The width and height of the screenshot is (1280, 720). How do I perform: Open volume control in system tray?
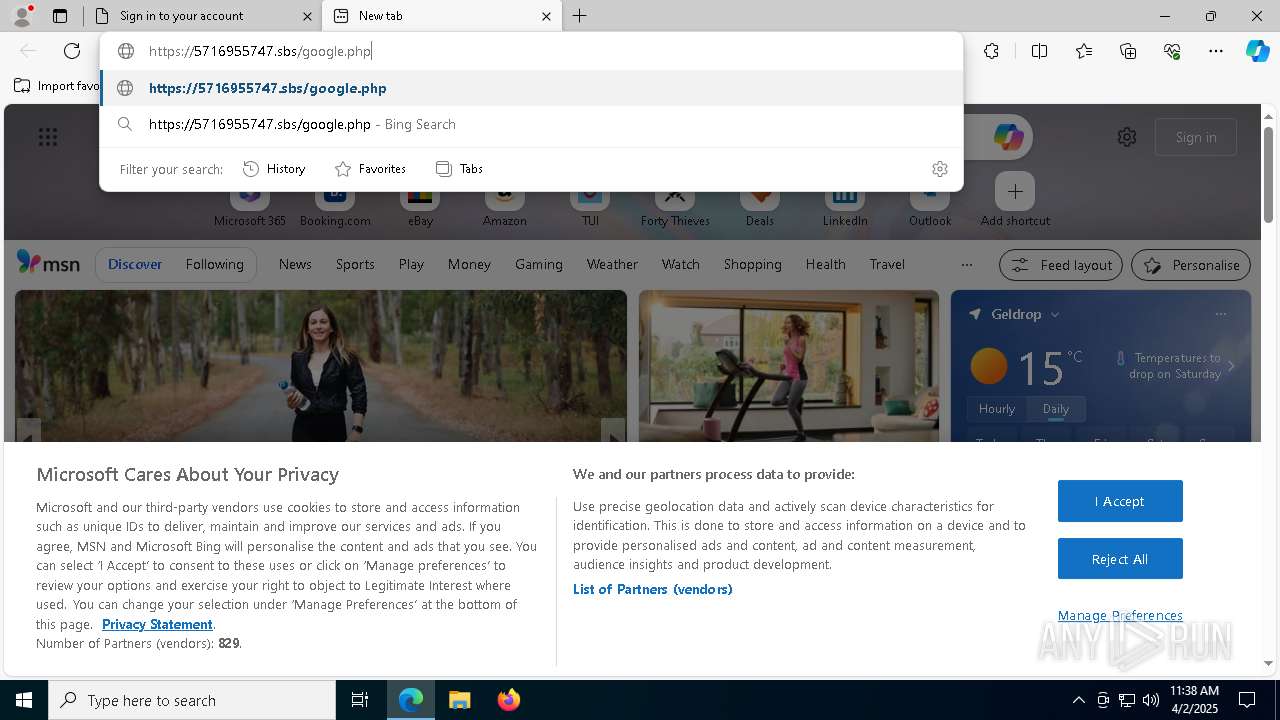click(x=1151, y=700)
